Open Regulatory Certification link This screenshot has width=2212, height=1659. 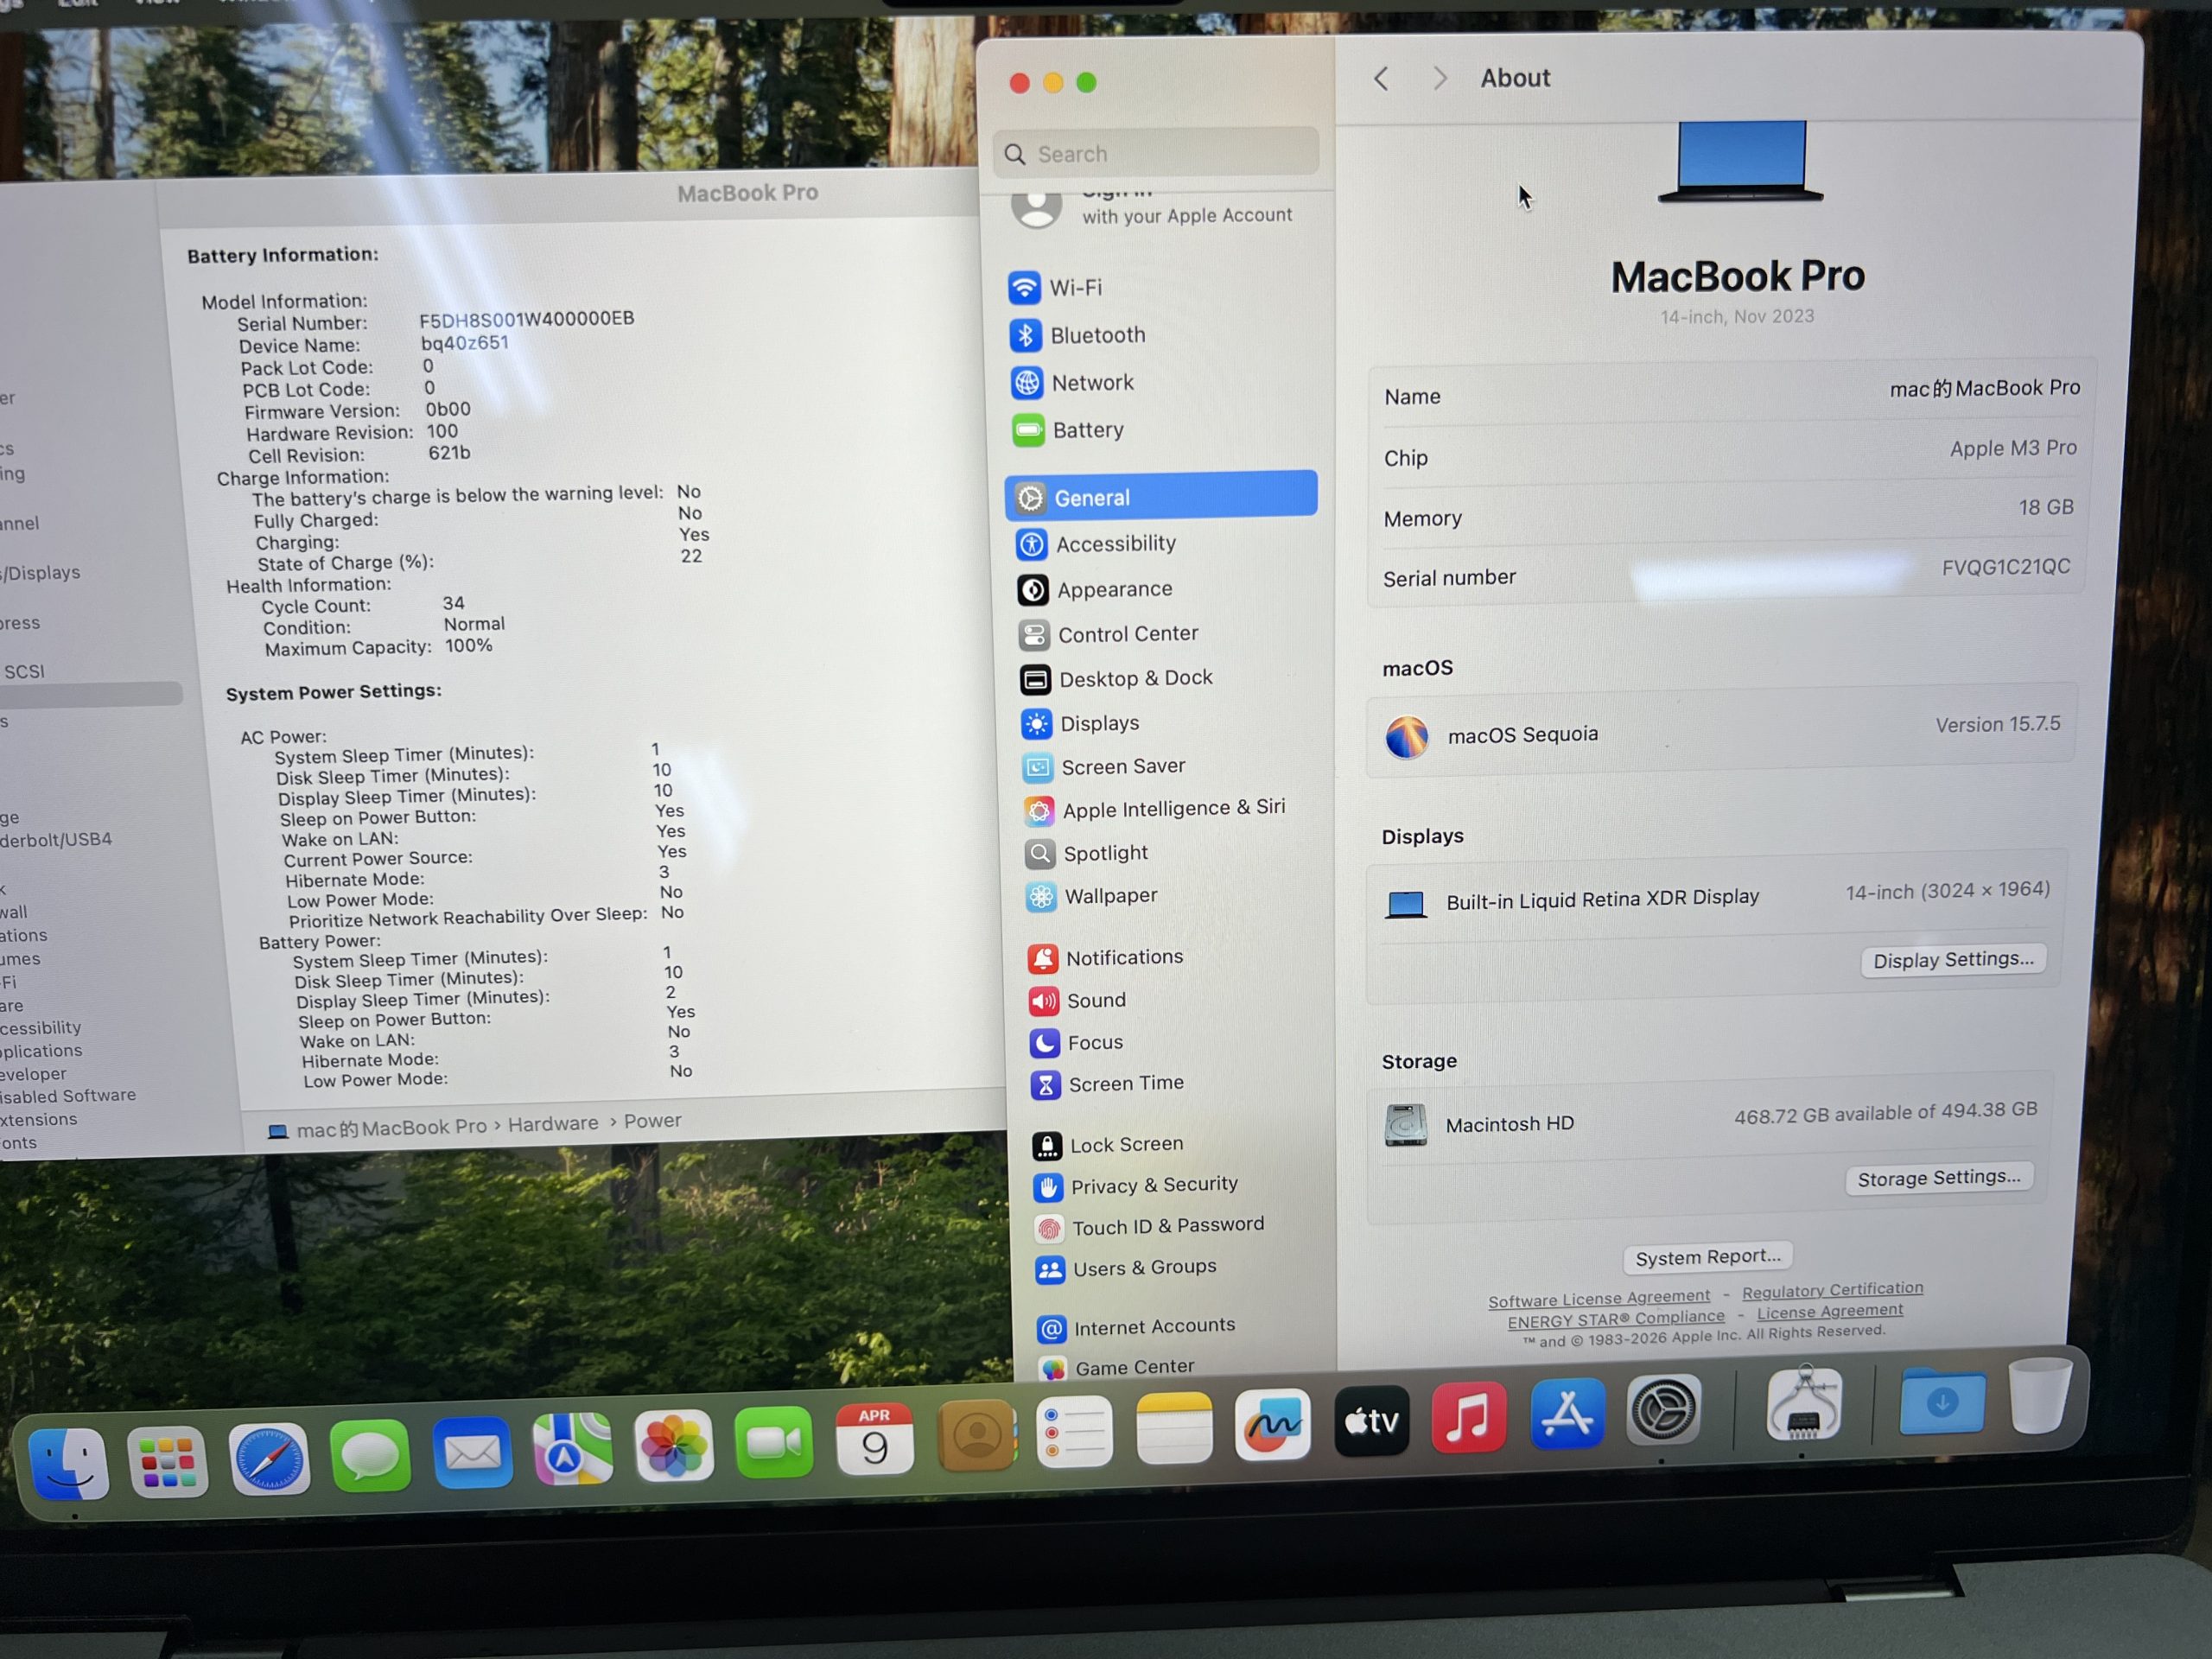pos(1832,1290)
